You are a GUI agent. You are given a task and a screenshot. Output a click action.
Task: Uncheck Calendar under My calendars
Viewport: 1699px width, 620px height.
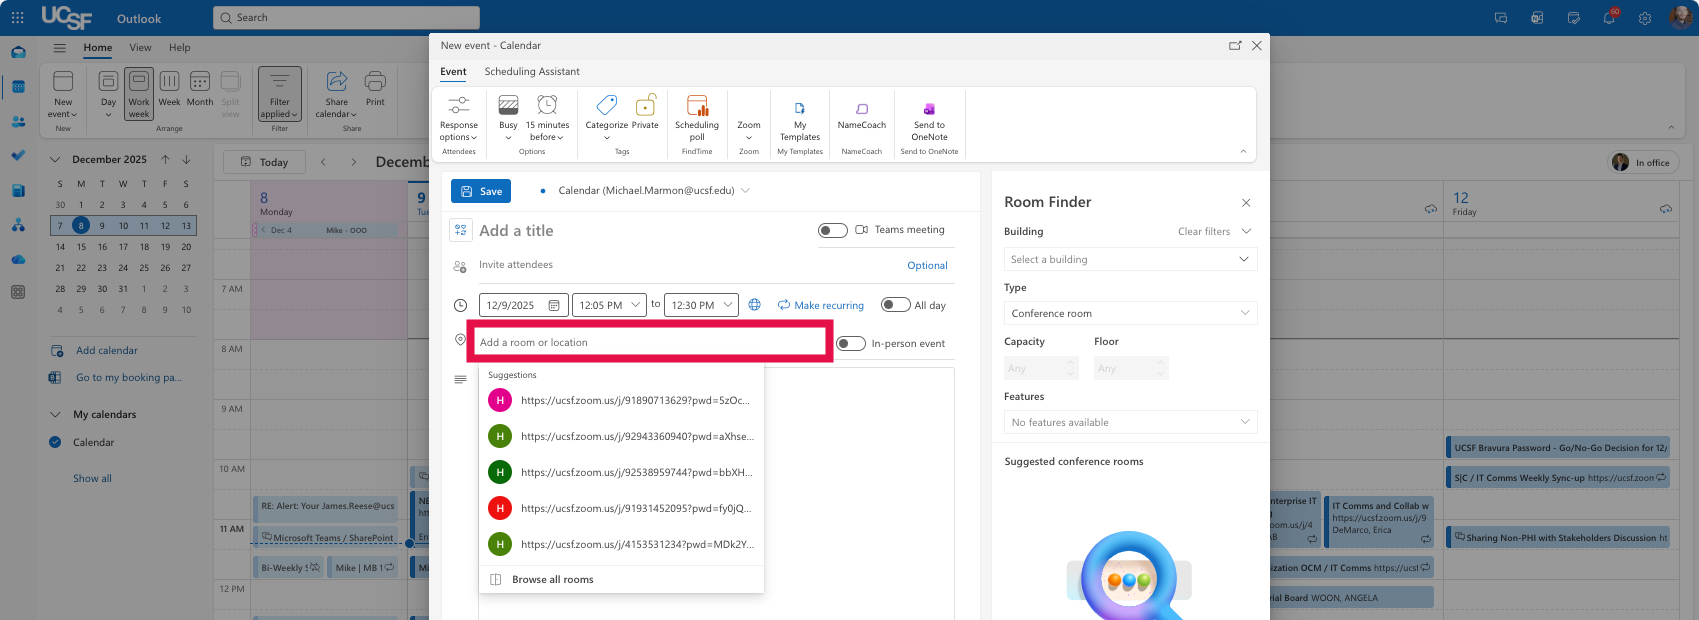(55, 442)
